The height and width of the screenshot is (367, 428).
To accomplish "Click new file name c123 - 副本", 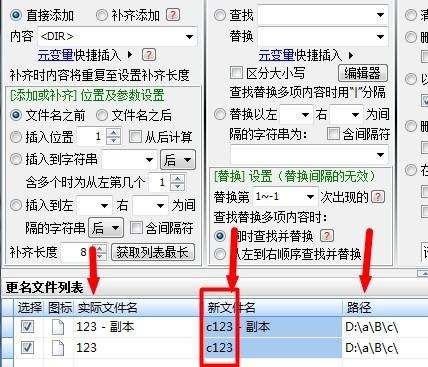I will (238, 327).
